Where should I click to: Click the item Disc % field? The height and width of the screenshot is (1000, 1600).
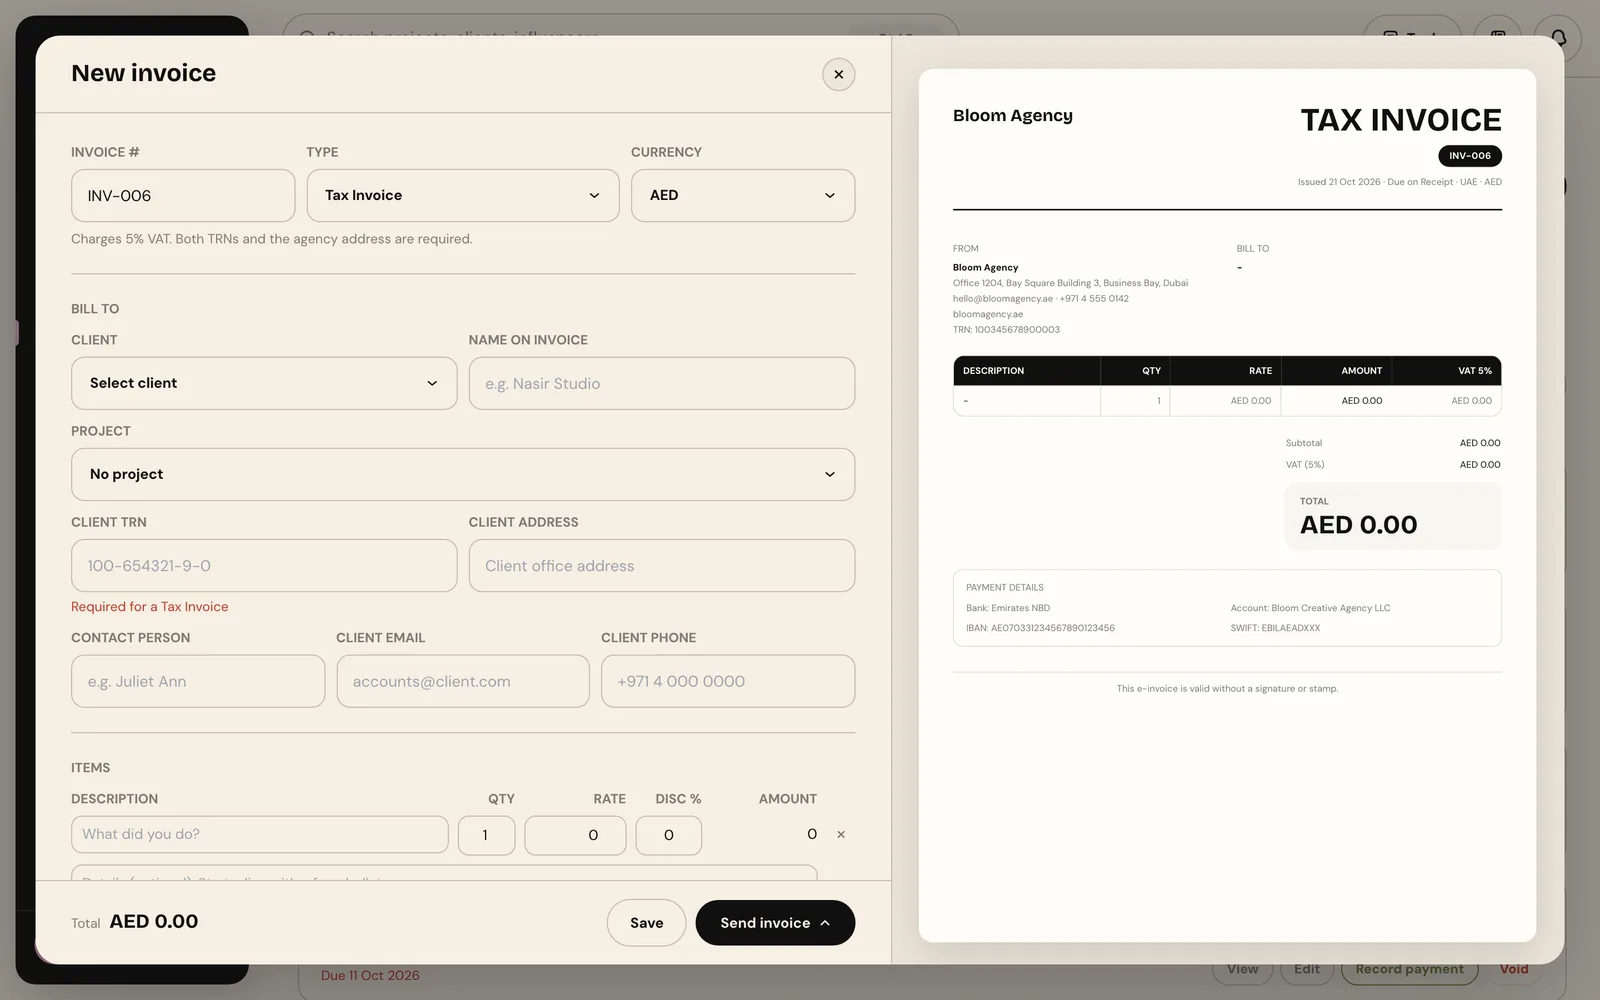point(669,835)
